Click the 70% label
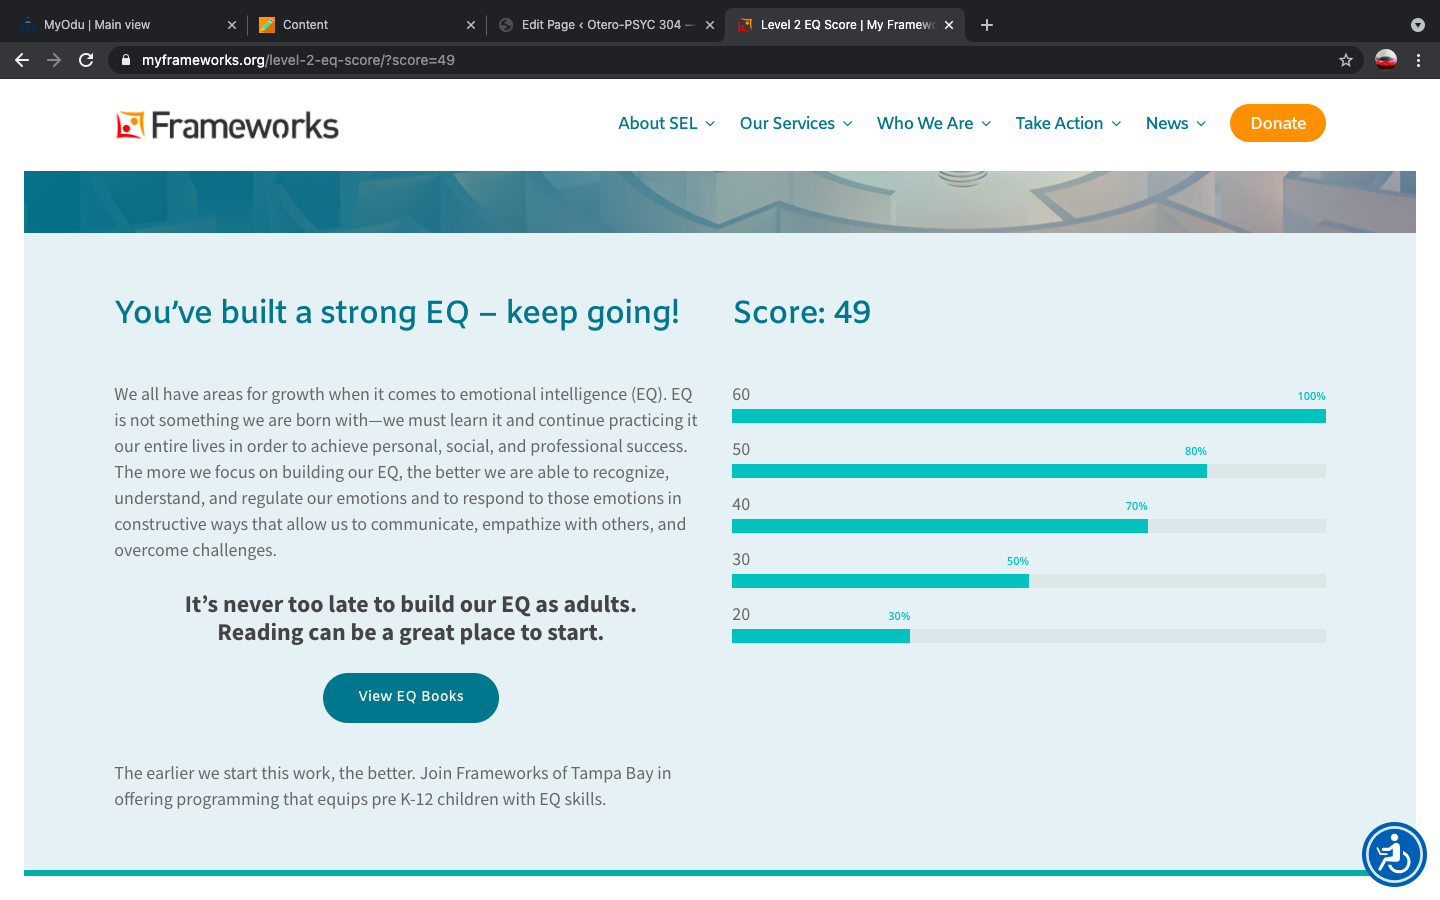1440x900 pixels. click(1136, 506)
